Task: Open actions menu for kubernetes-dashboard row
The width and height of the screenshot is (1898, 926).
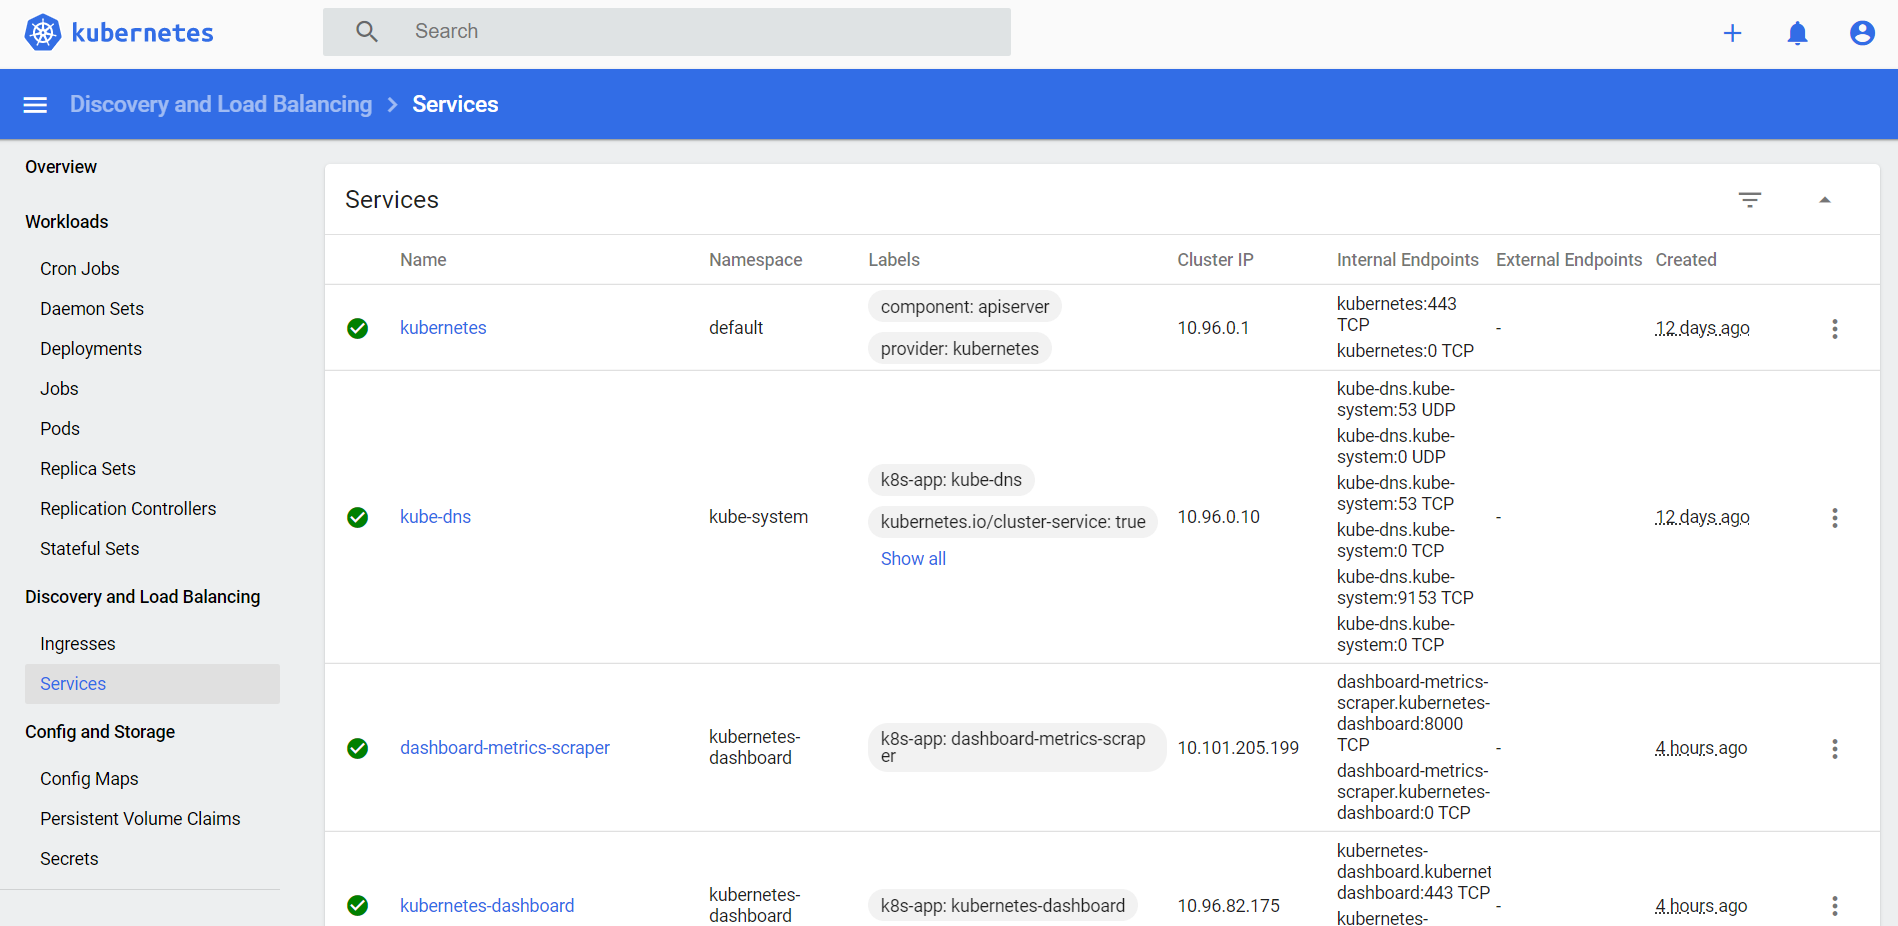Action: (x=1834, y=906)
